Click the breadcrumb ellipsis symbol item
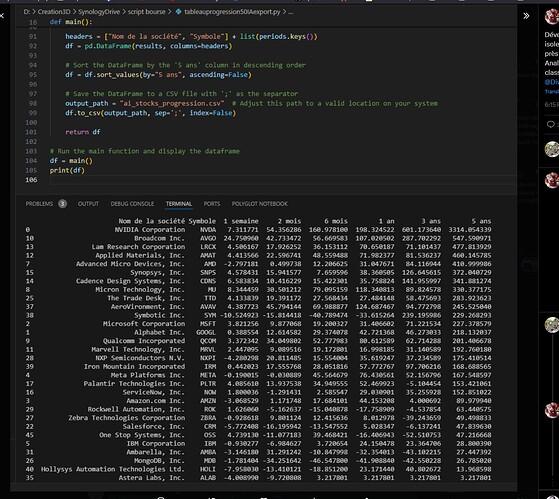This screenshot has height=499, width=559. click(291, 12)
